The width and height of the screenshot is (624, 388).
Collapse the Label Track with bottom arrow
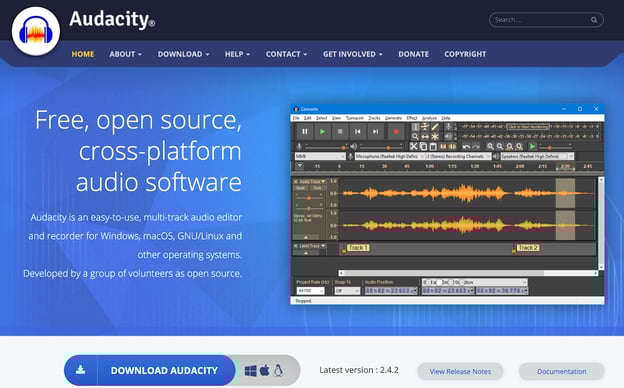coord(306,253)
